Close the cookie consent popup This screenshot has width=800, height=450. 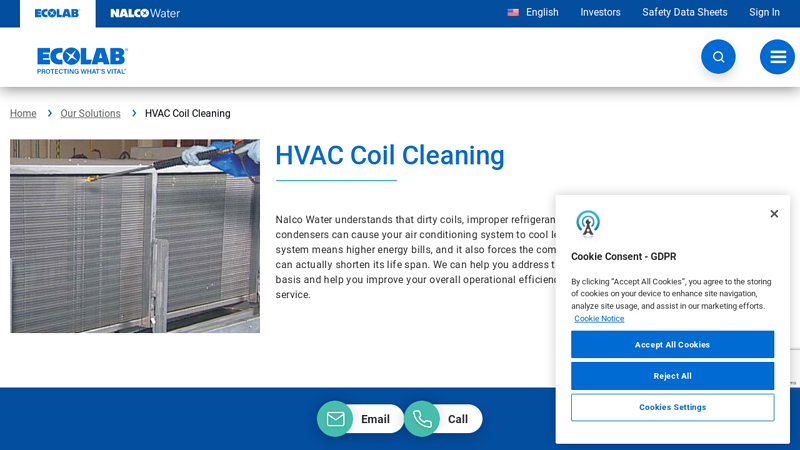[774, 214]
